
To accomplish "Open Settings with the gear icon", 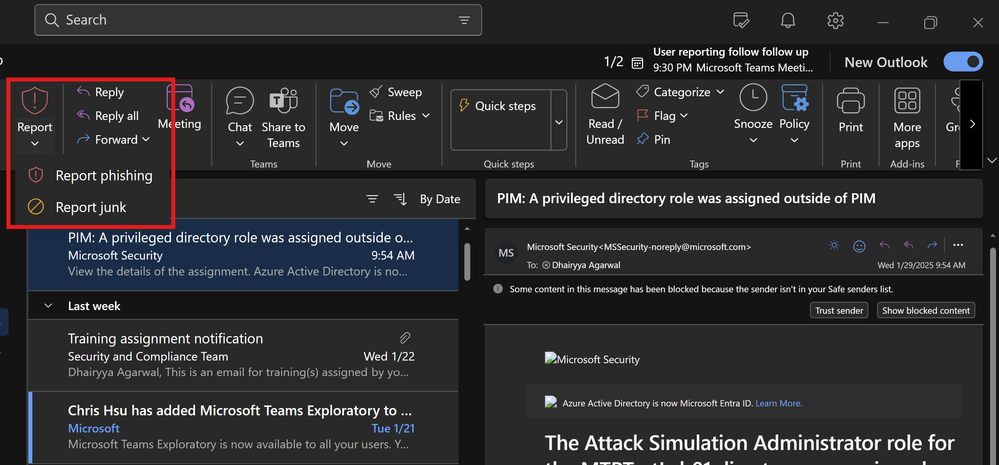I will 835,21.
